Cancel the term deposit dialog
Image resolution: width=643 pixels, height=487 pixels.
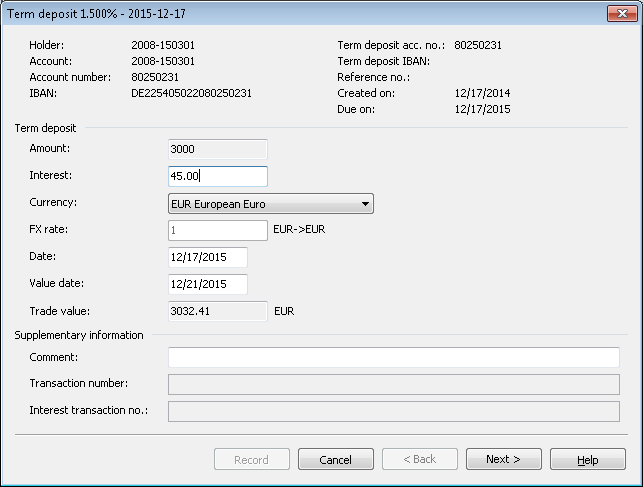pos(336,460)
